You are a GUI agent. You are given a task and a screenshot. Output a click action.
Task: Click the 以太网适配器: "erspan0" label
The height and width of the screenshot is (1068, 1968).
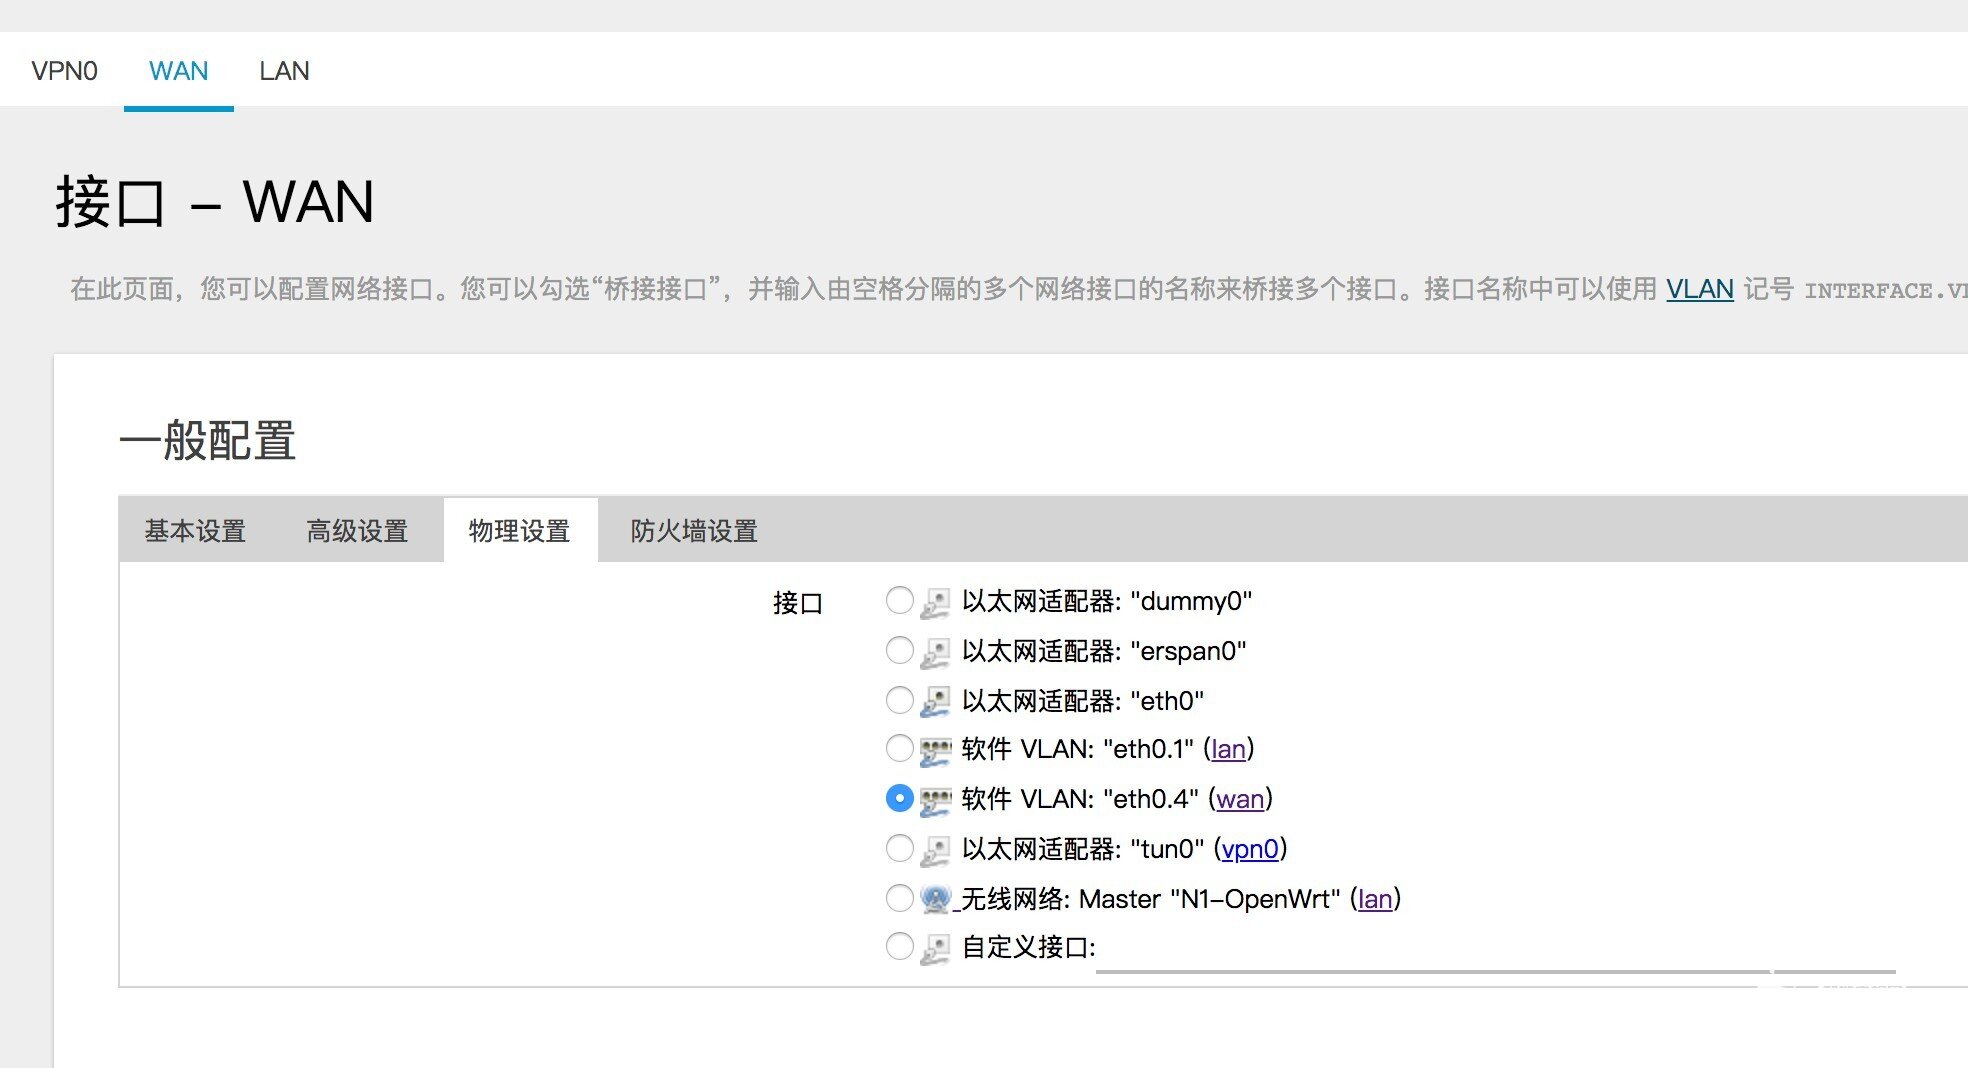click(1104, 651)
